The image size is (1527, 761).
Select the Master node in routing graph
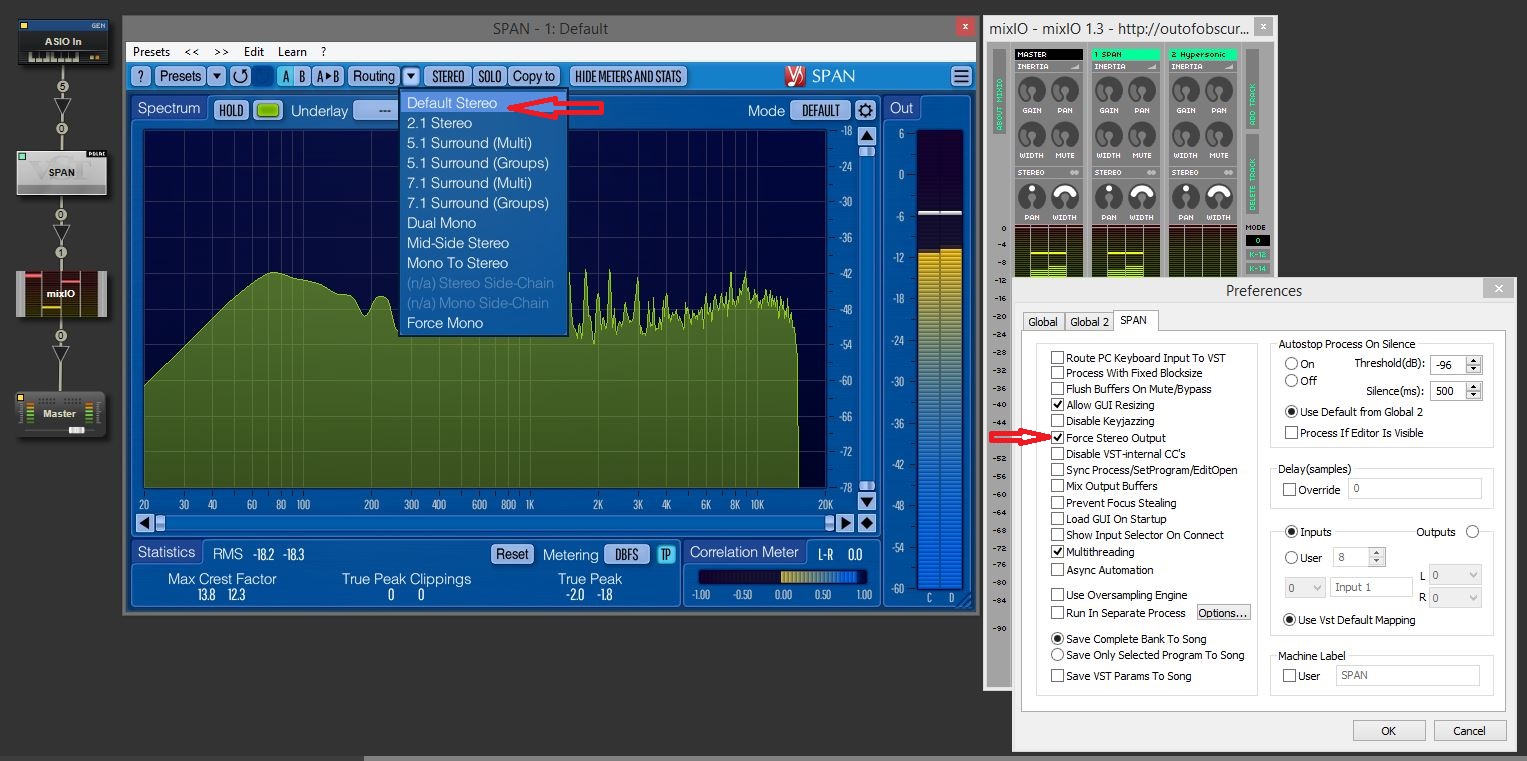pos(61,413)
